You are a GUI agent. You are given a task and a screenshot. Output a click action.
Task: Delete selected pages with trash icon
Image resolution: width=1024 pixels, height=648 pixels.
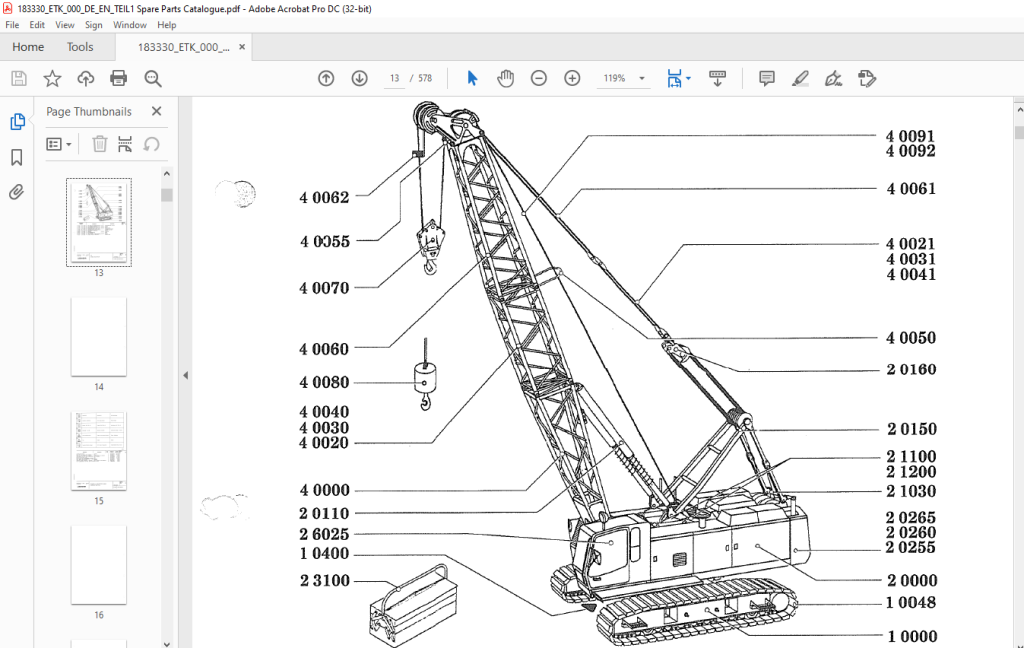point(99,144)
